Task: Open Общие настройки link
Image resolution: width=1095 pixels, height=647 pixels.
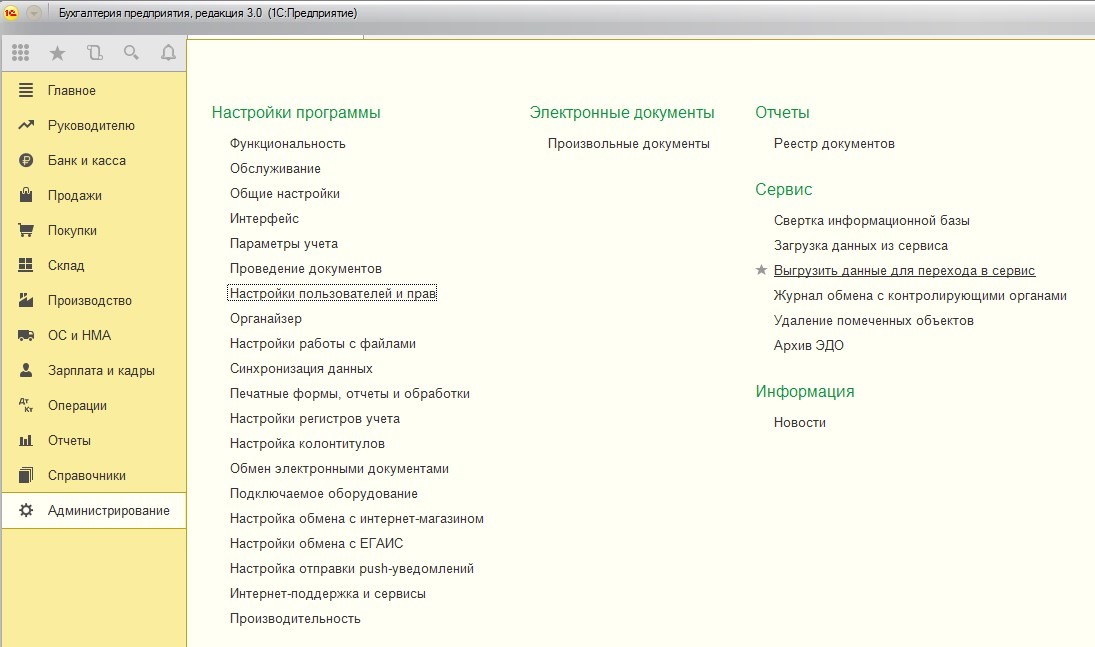Action: pos(285,194)
